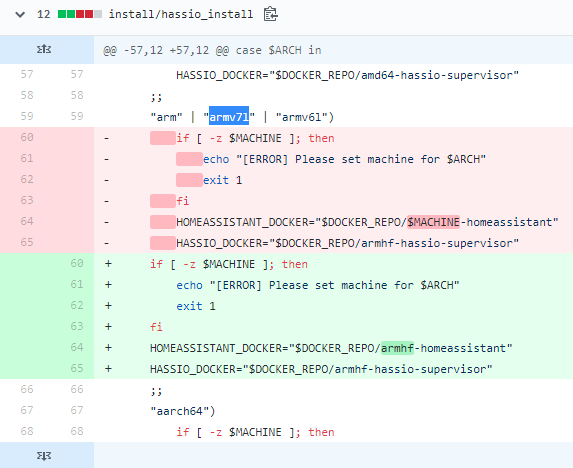Click the "armv6l") text on line 59
This screenshot has width=573, height=468.
305,117
